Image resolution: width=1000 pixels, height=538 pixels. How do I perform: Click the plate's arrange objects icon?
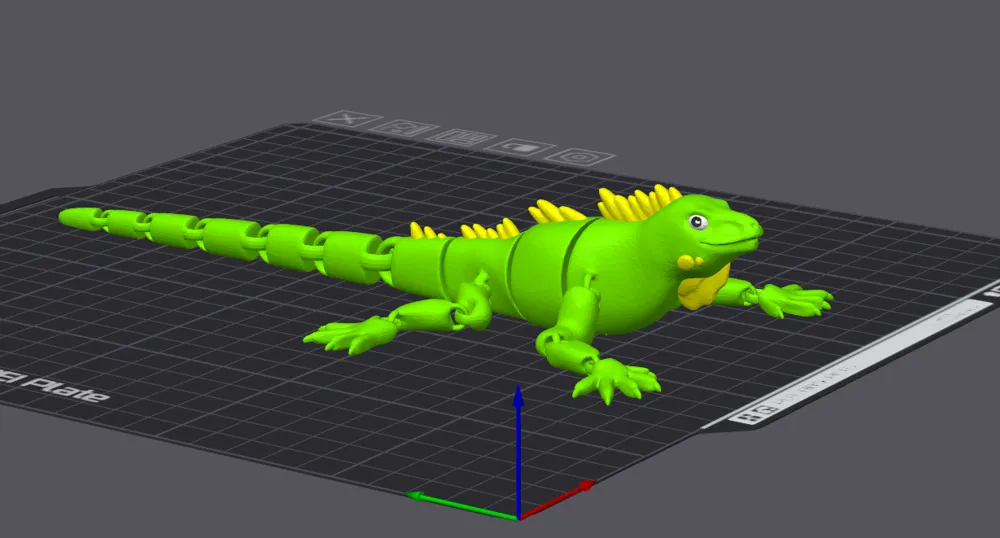[x=462, y=138]
